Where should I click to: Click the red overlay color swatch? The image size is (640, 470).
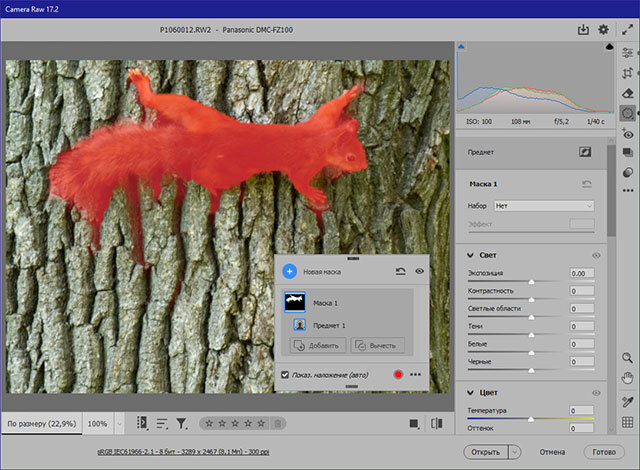(x=397, y=374)
